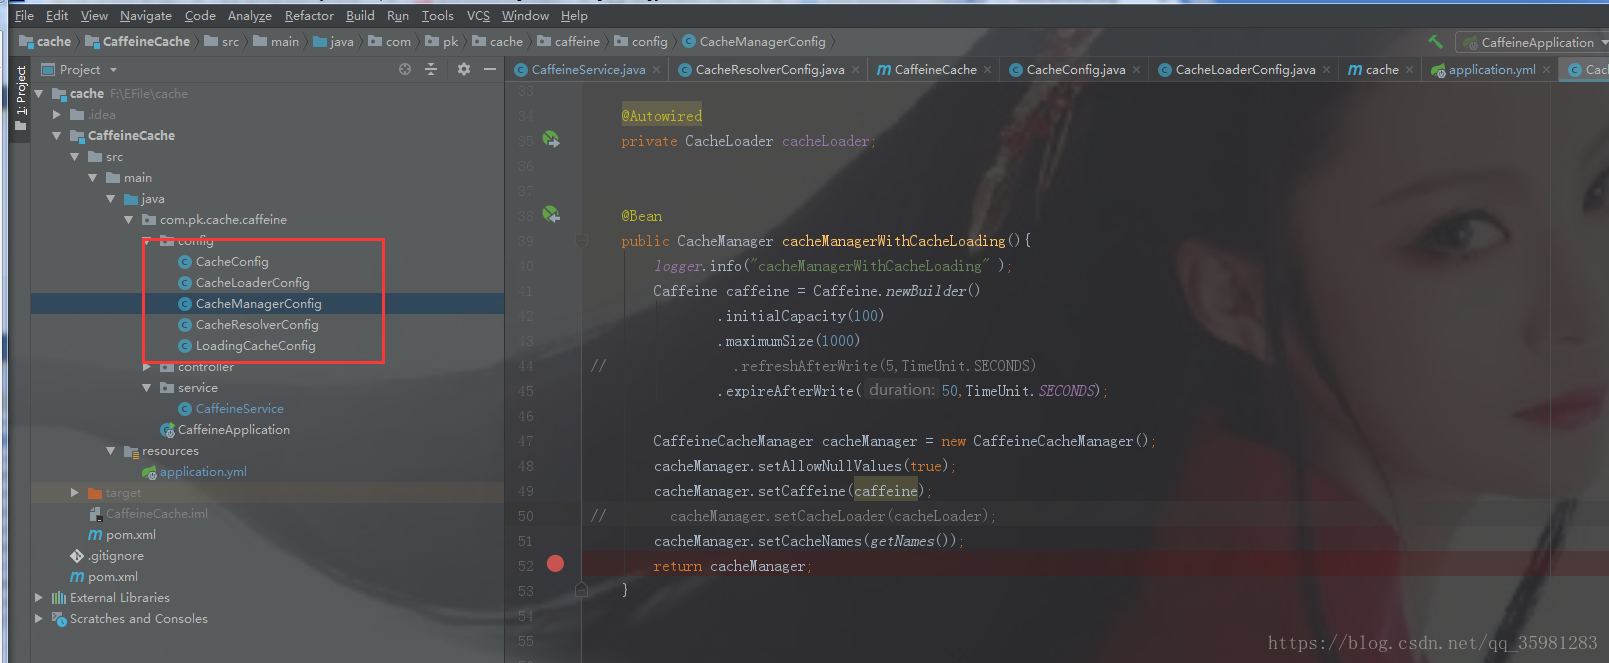The height and width of the screenshot is (663, 1609).
Task: Click CacheResolverConfig class icon in the tree
Action: [x=185, y=325]
